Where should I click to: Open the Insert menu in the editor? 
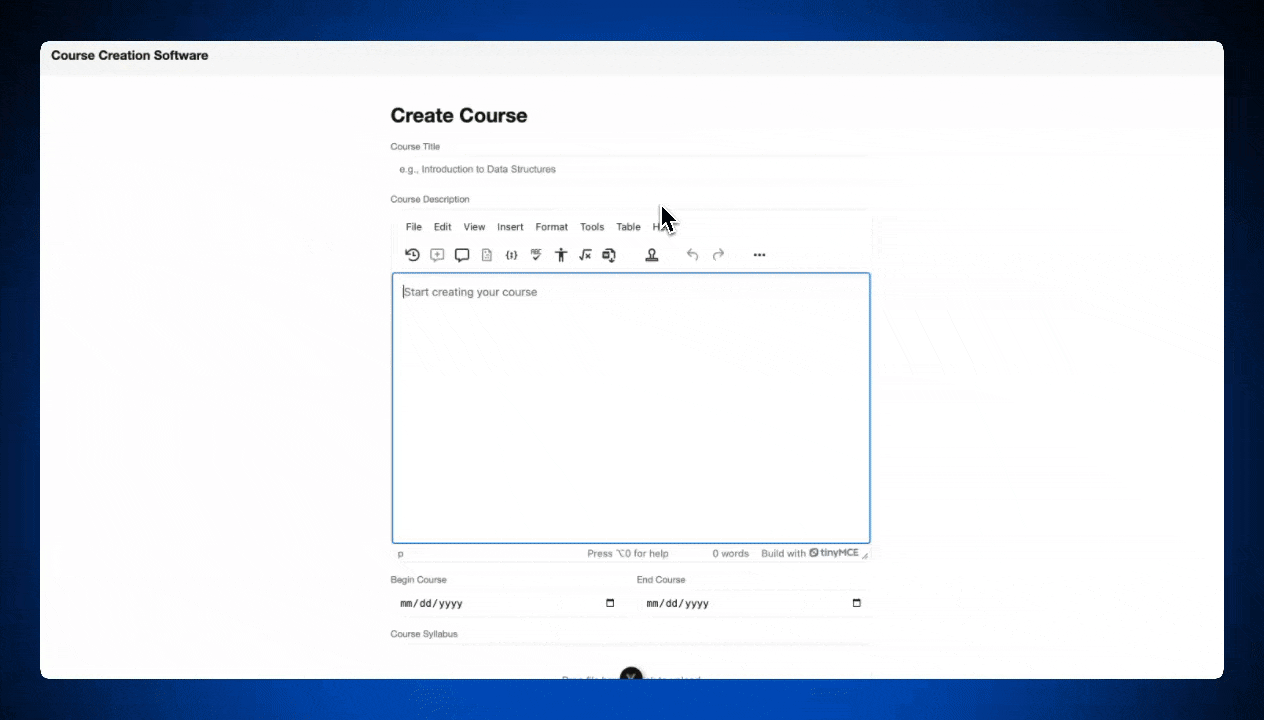click(x=510, y=226)
